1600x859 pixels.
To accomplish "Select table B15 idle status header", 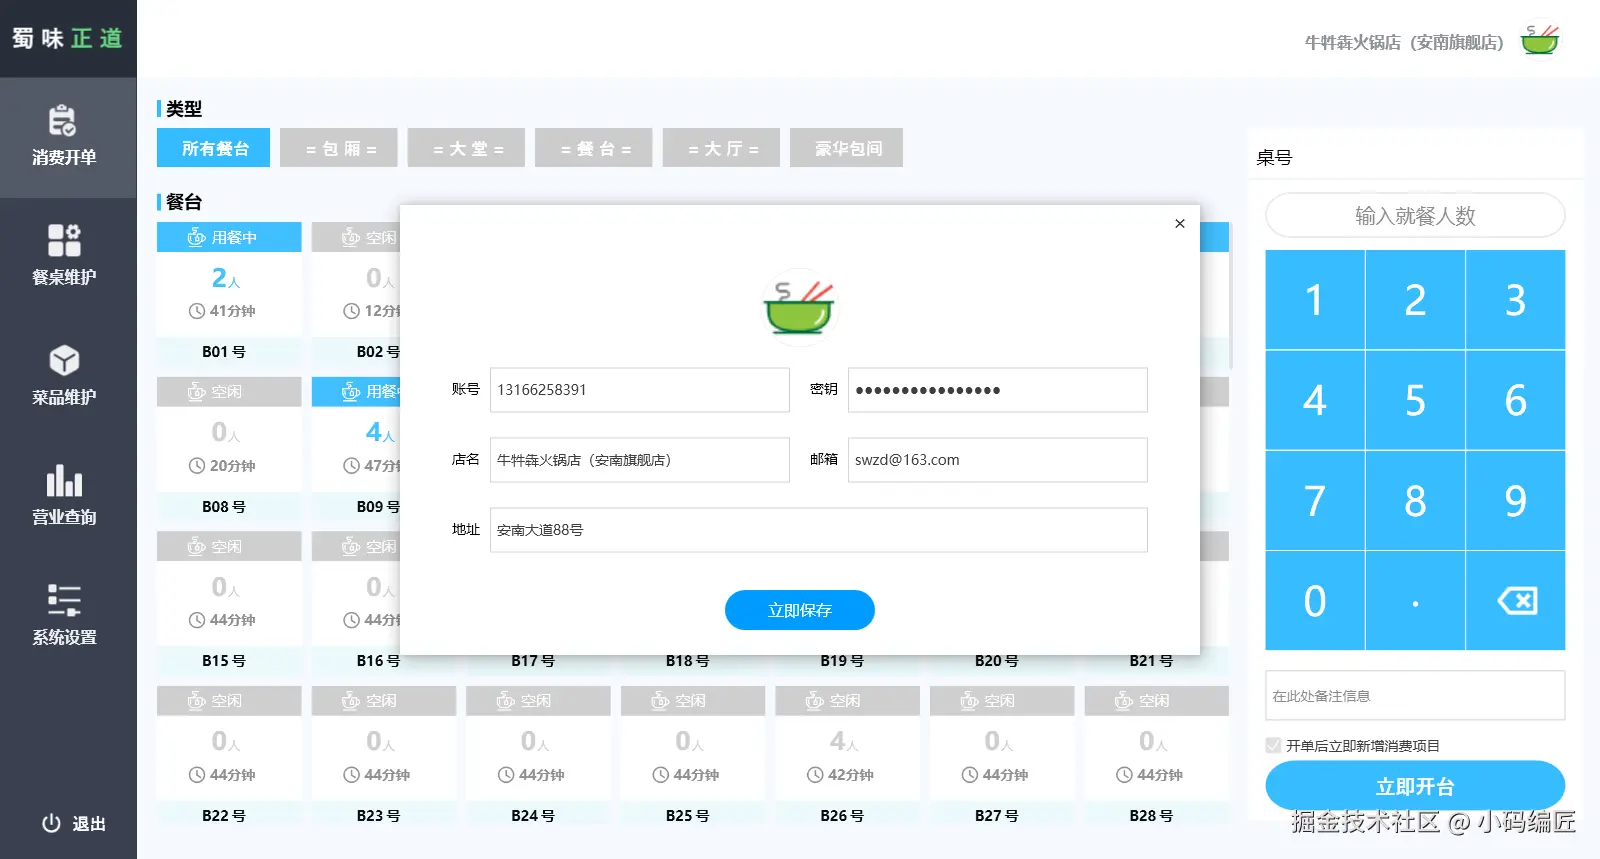I will point(229,546).
